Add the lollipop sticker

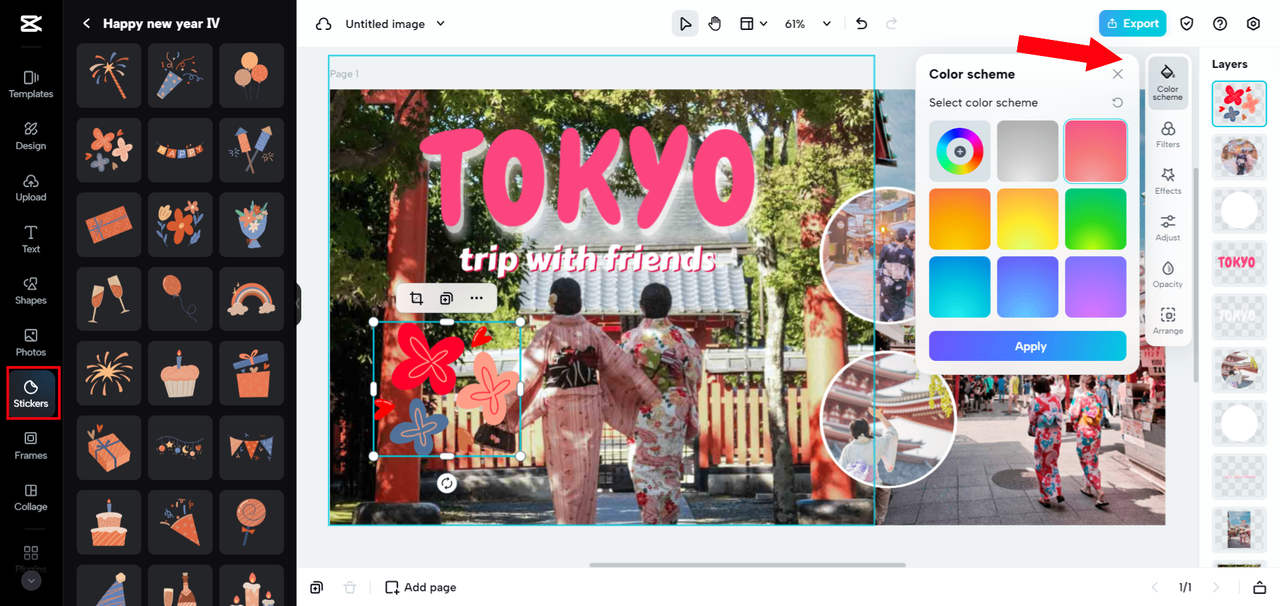click(251, 523)
